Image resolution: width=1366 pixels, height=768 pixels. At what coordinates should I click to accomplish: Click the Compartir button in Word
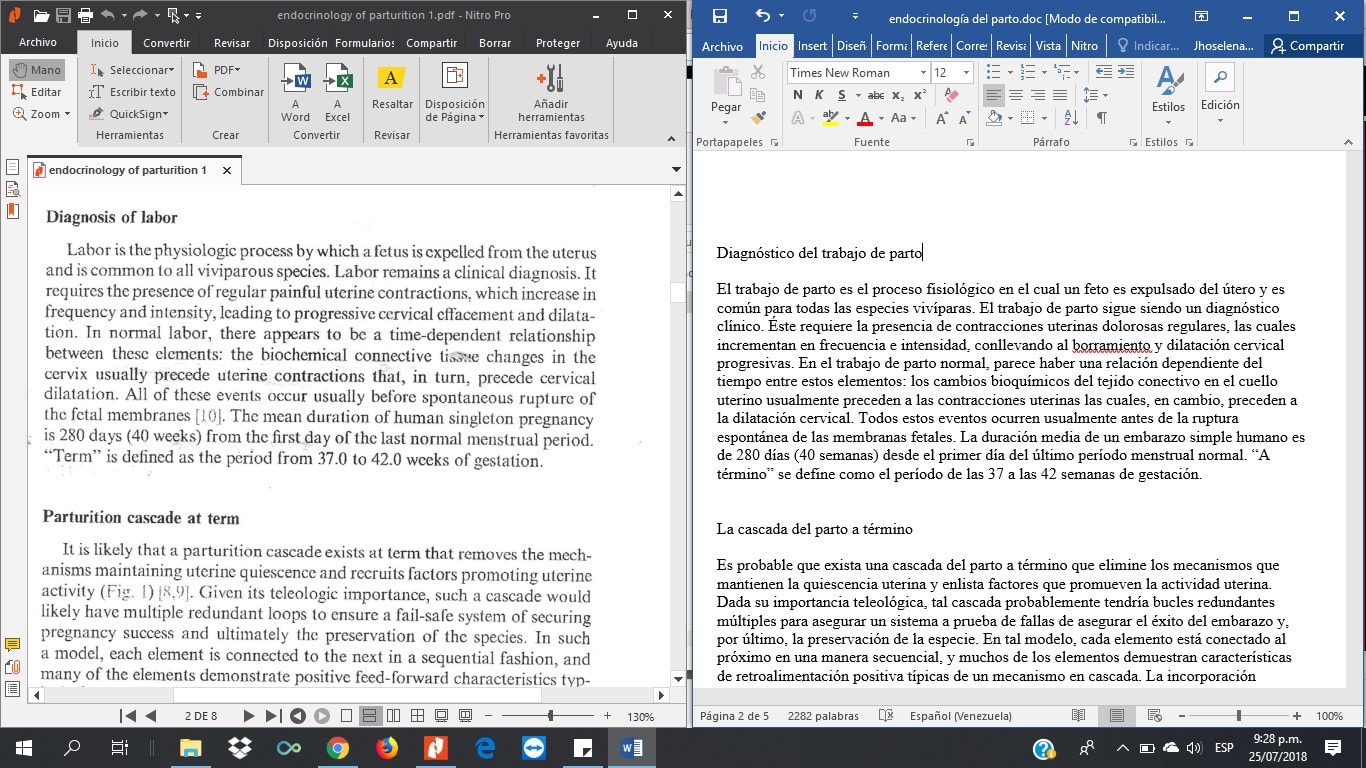1307,46
